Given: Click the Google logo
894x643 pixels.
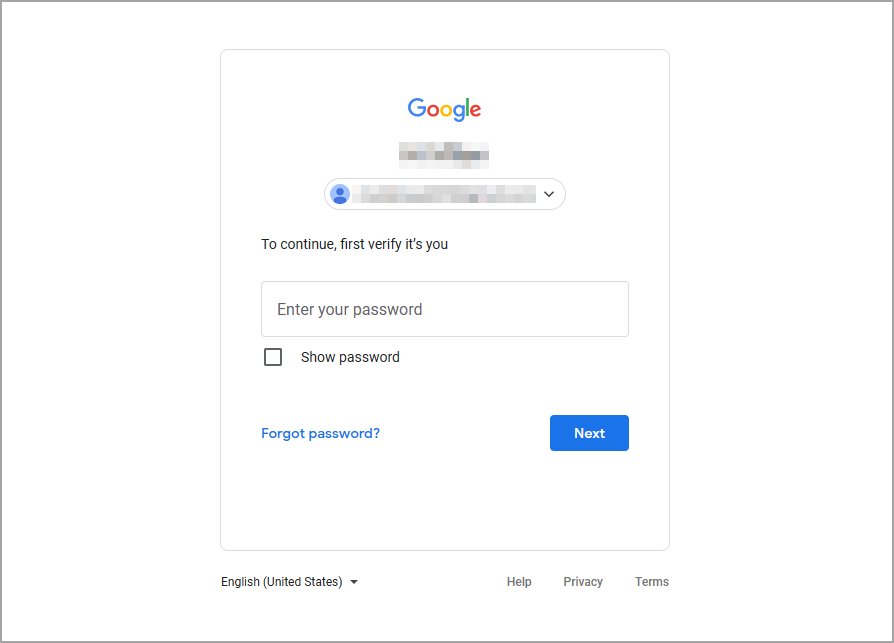Looking at the screenshot, I should [444, 109].
